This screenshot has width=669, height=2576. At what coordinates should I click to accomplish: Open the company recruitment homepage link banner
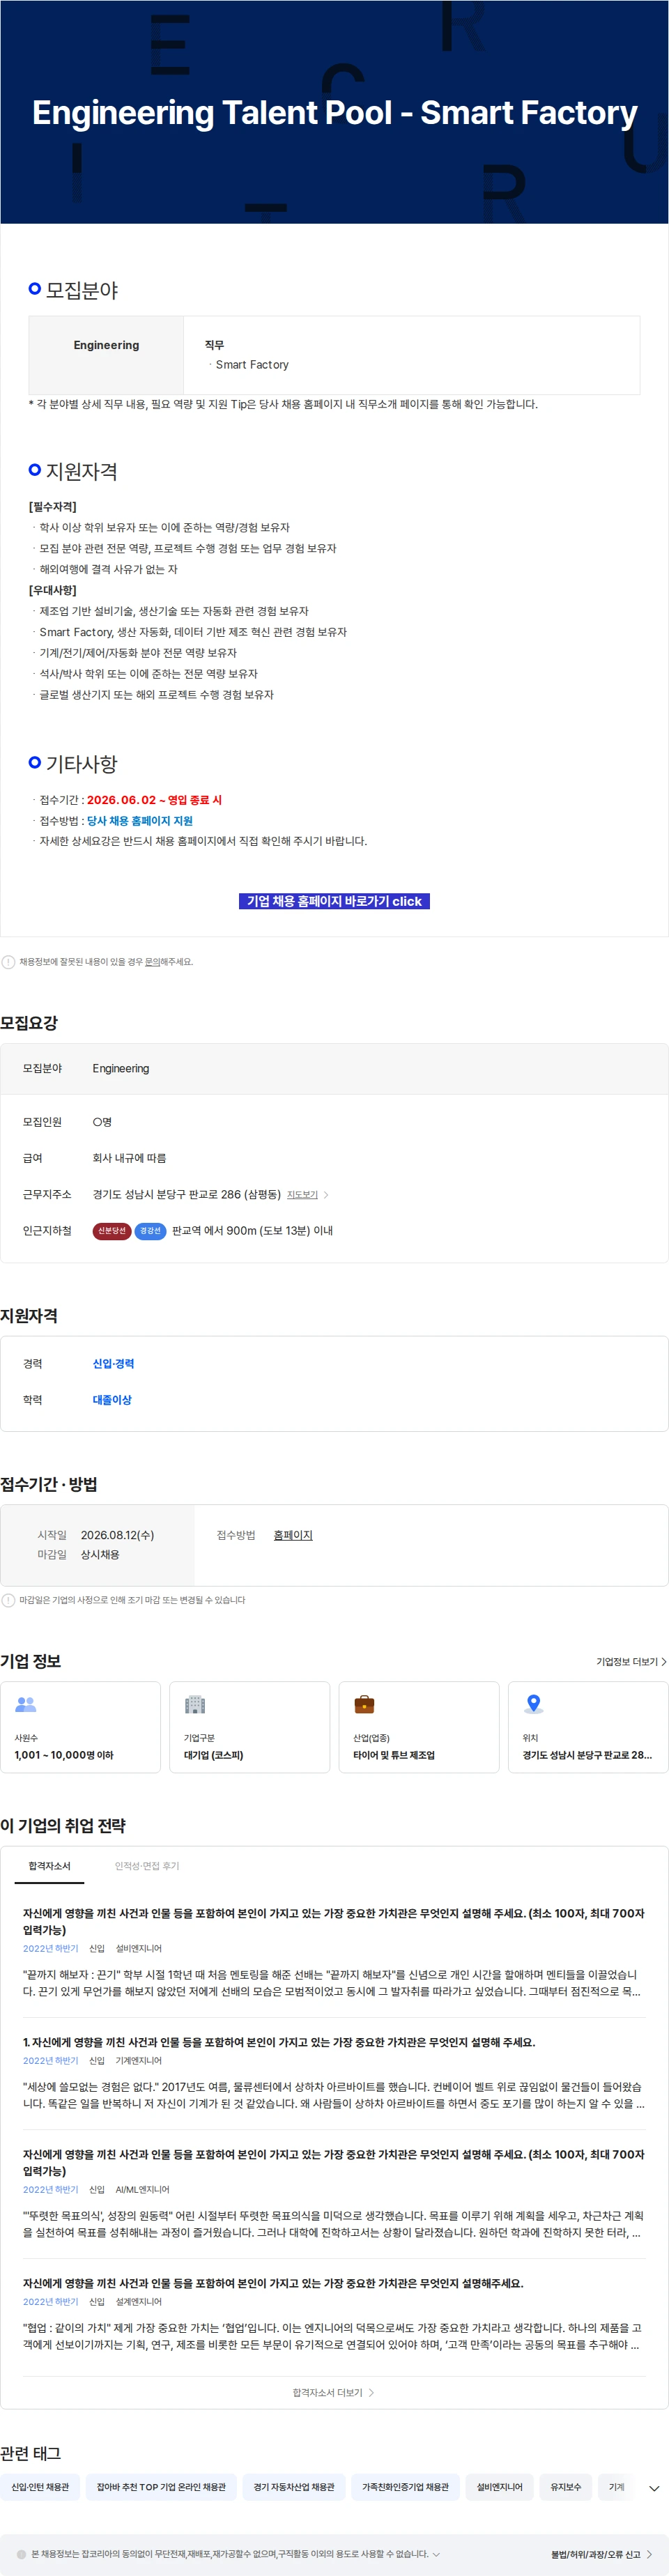[x=334, y=901]
